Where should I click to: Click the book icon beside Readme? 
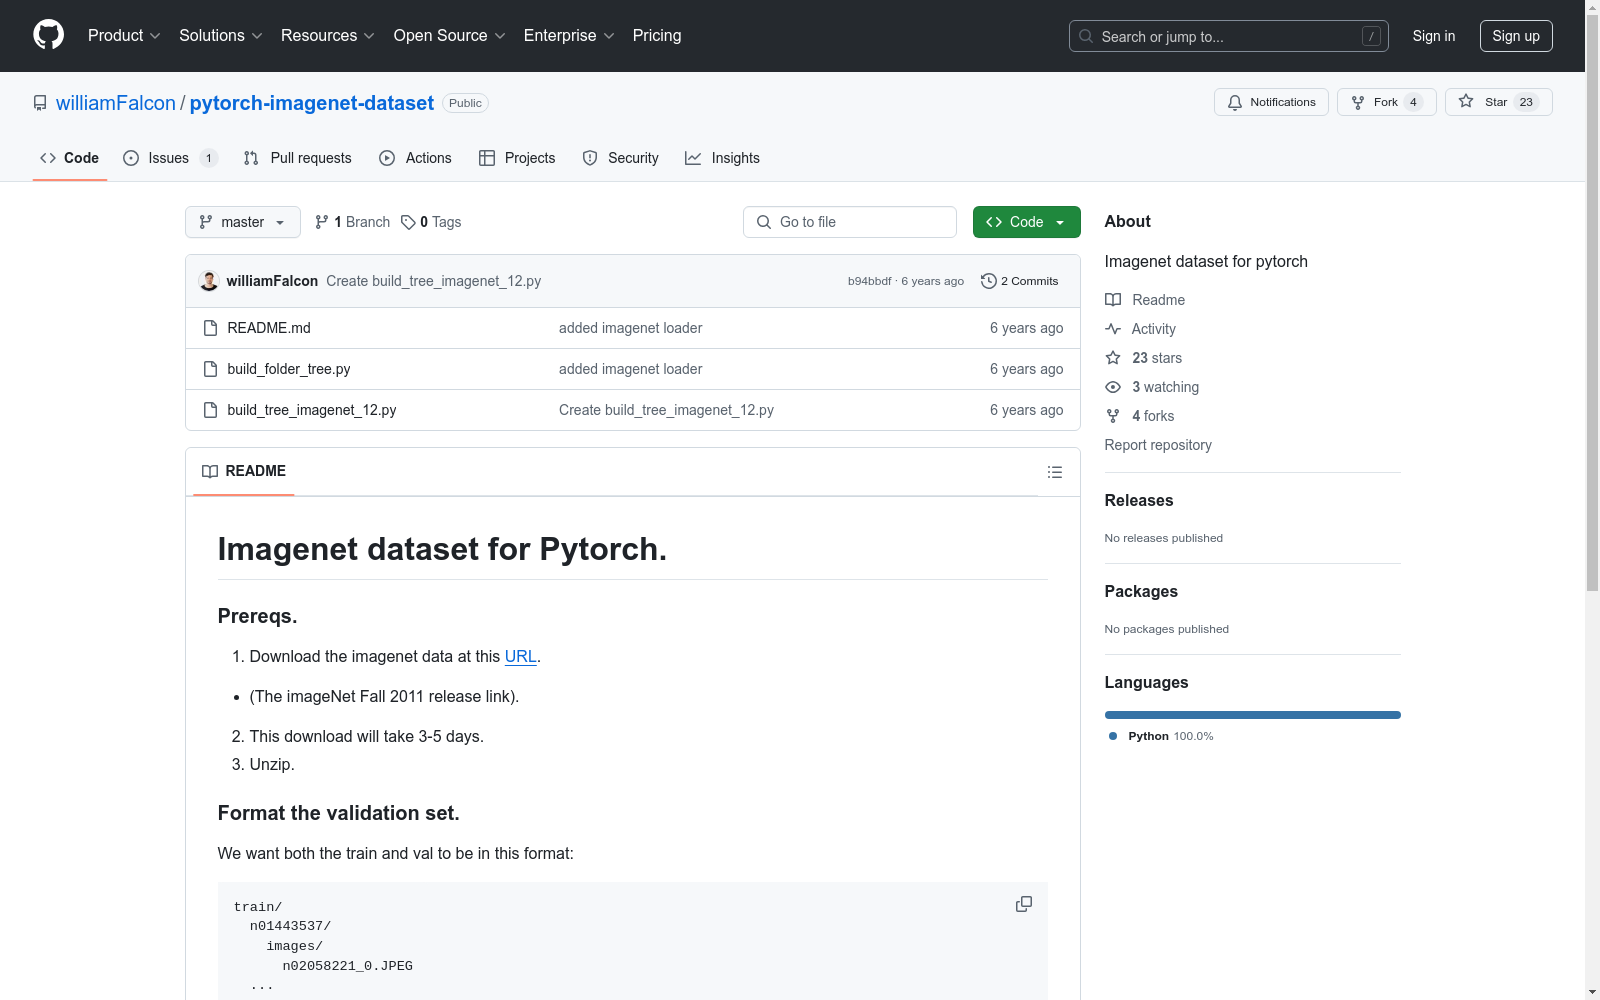tap(1113, 300)
